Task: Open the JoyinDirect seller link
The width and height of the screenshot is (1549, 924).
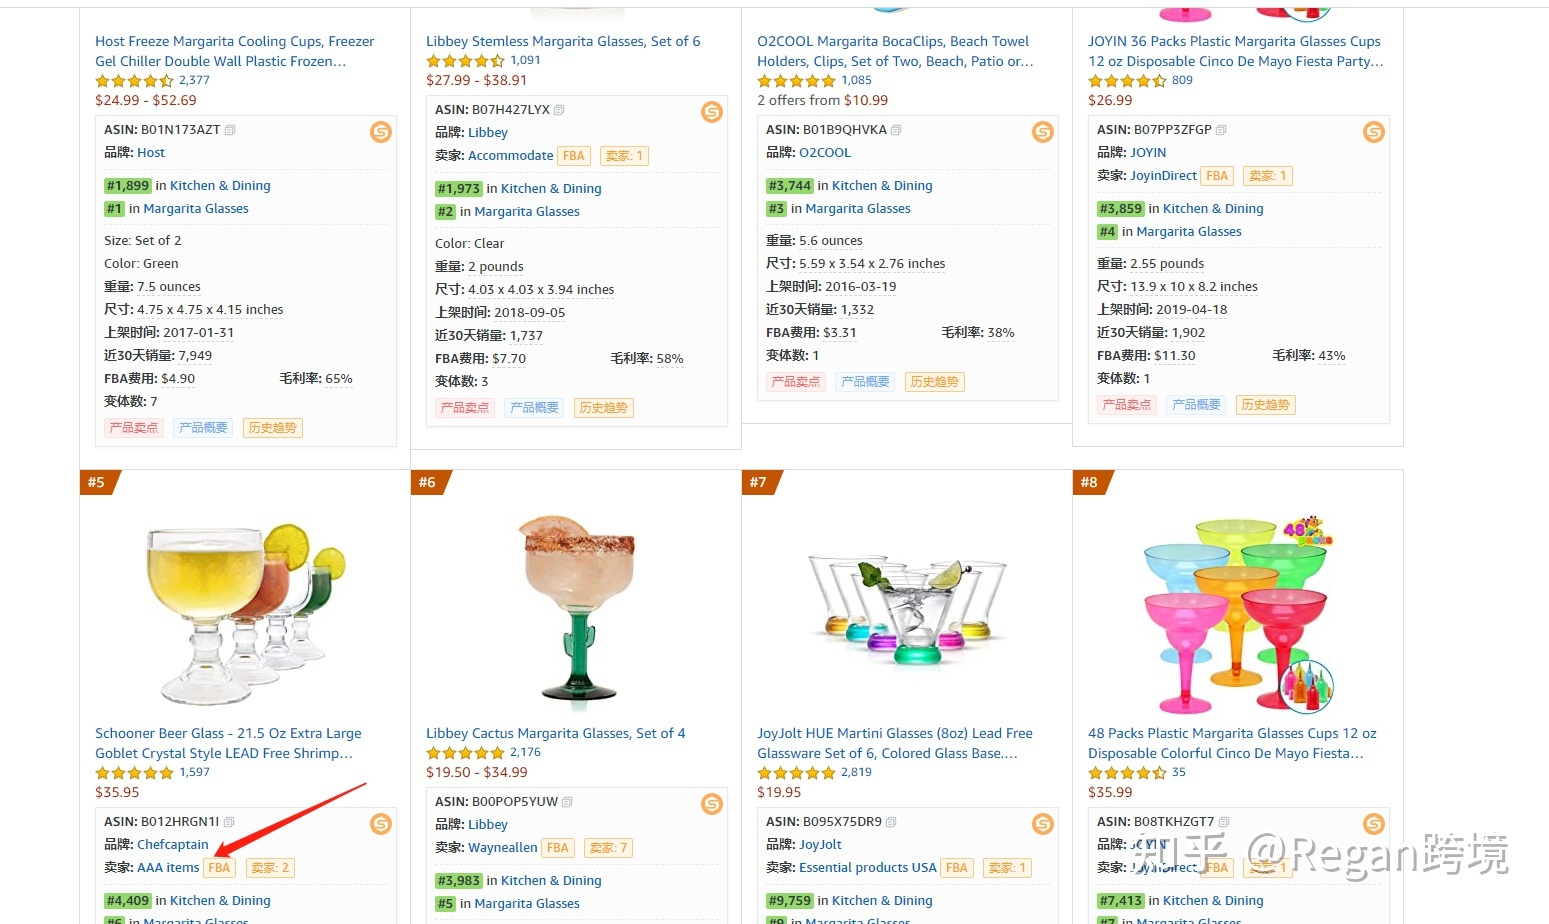Action: (1163, 176)
